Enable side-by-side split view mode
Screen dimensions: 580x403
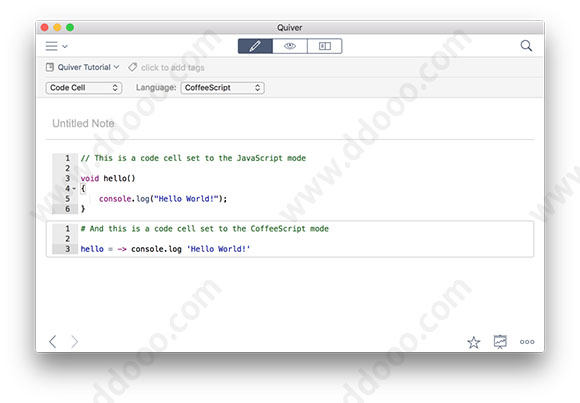(x=324, y=46)
